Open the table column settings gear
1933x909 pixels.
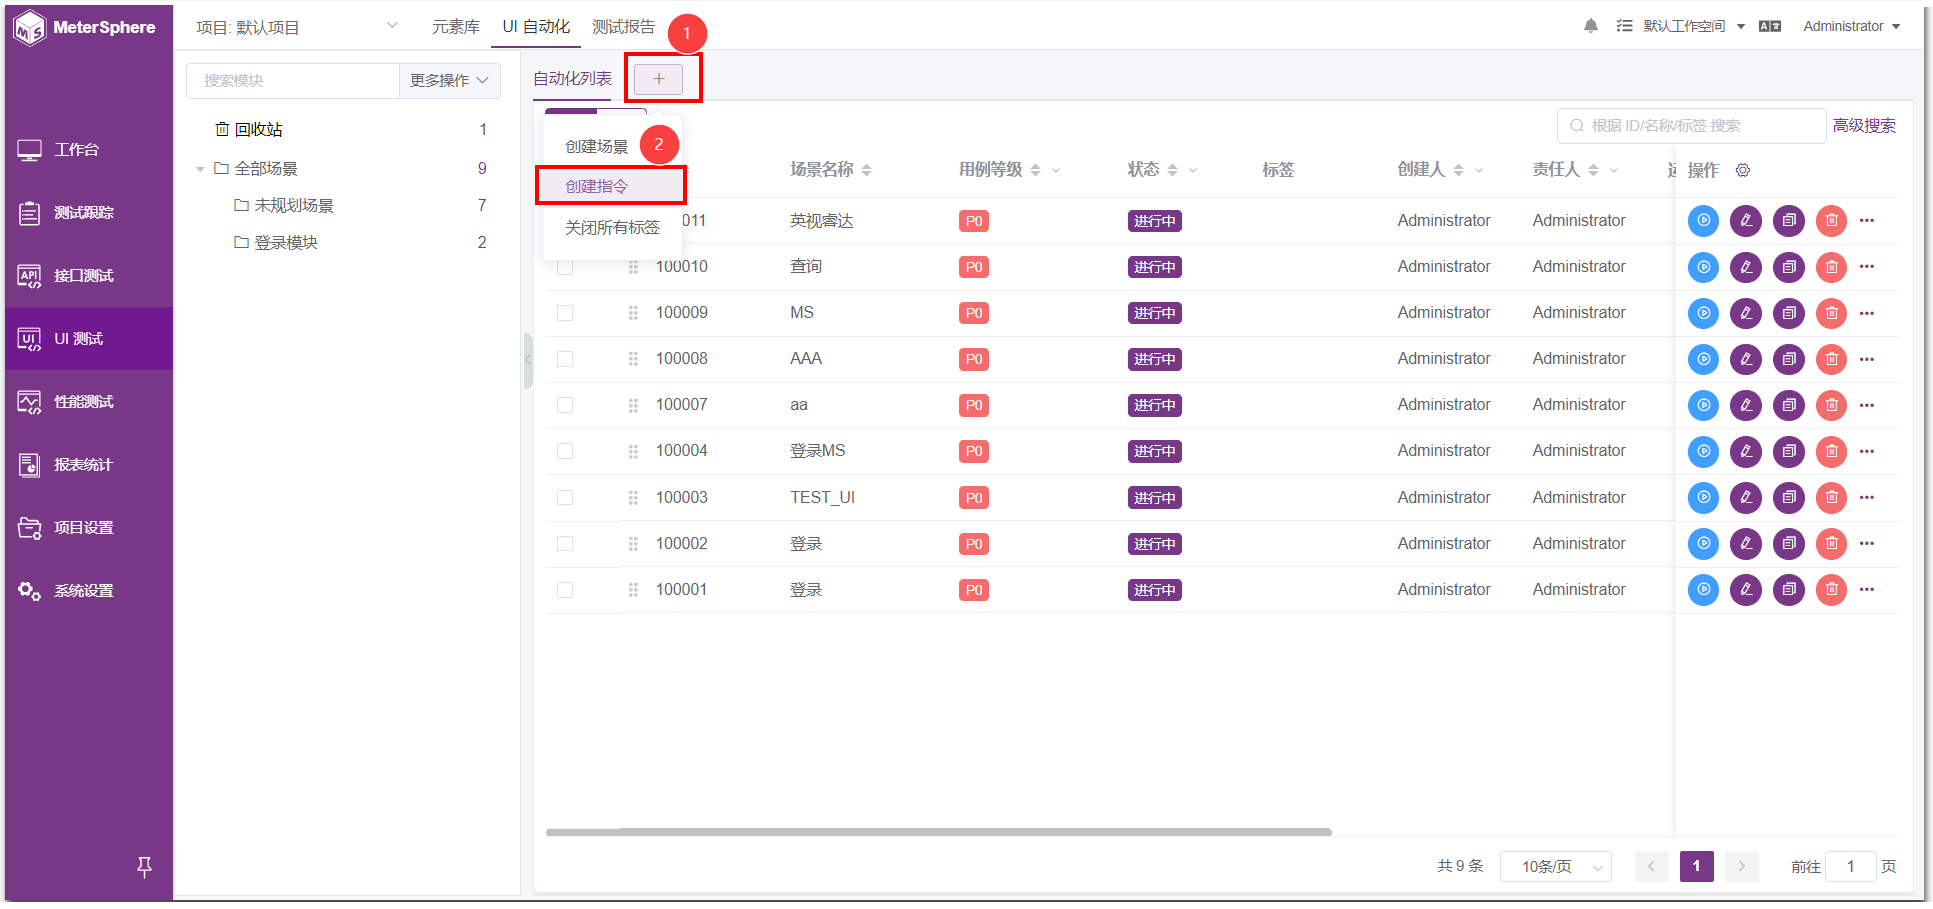(1743, 170)
